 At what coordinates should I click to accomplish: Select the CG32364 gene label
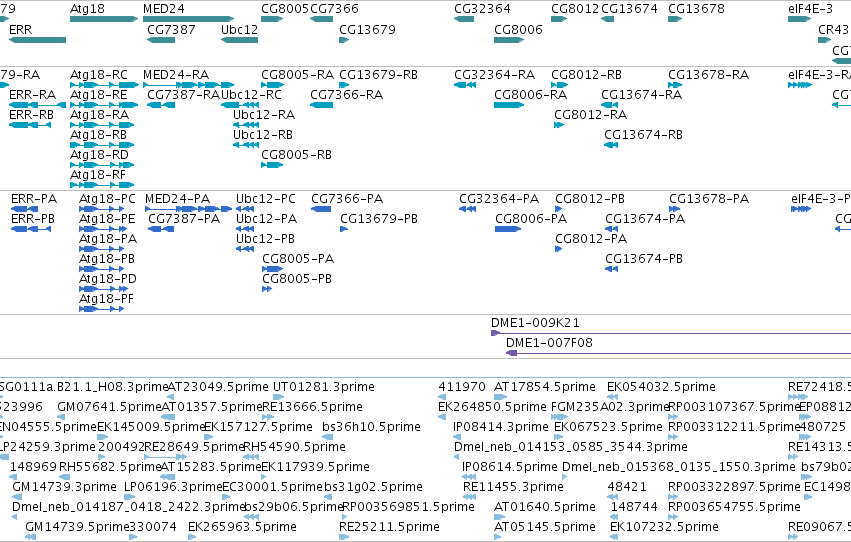(482, 9)
